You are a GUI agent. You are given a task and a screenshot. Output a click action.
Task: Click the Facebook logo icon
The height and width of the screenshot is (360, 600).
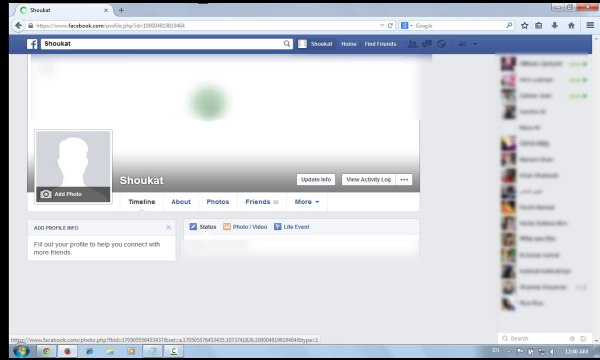tap(32, 44)
